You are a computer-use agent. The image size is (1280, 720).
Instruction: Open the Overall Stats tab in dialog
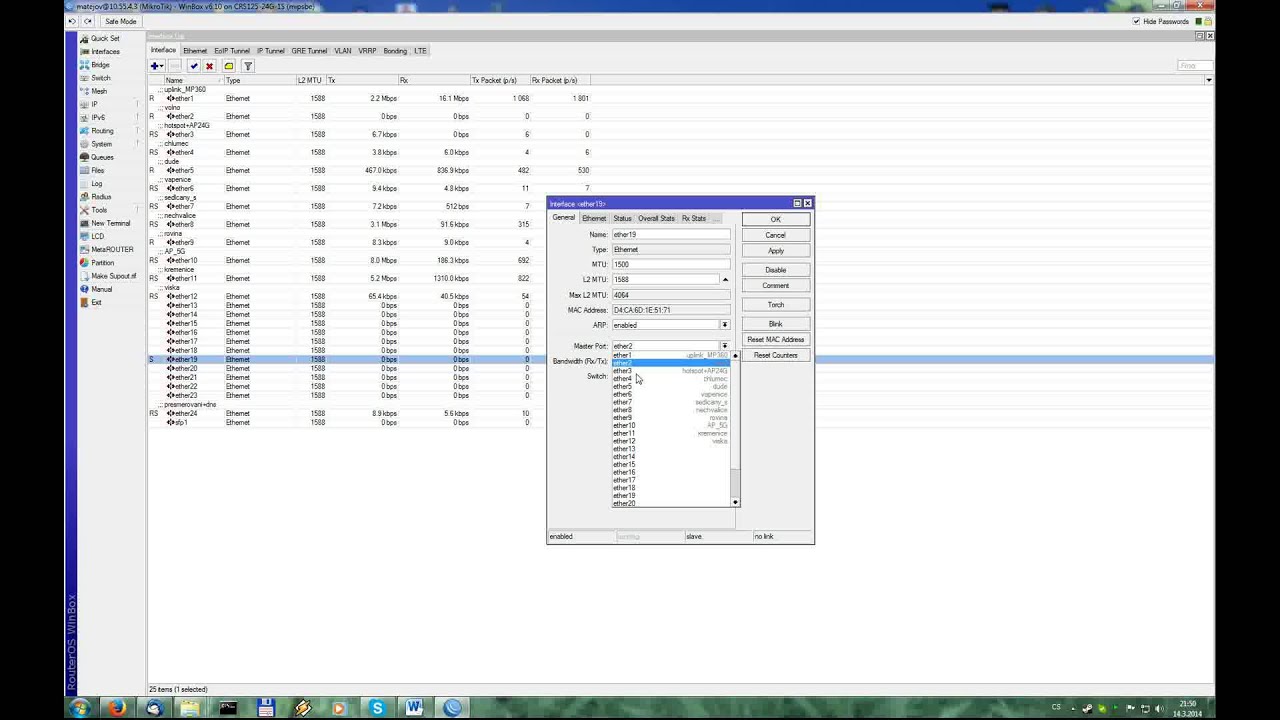656,218
